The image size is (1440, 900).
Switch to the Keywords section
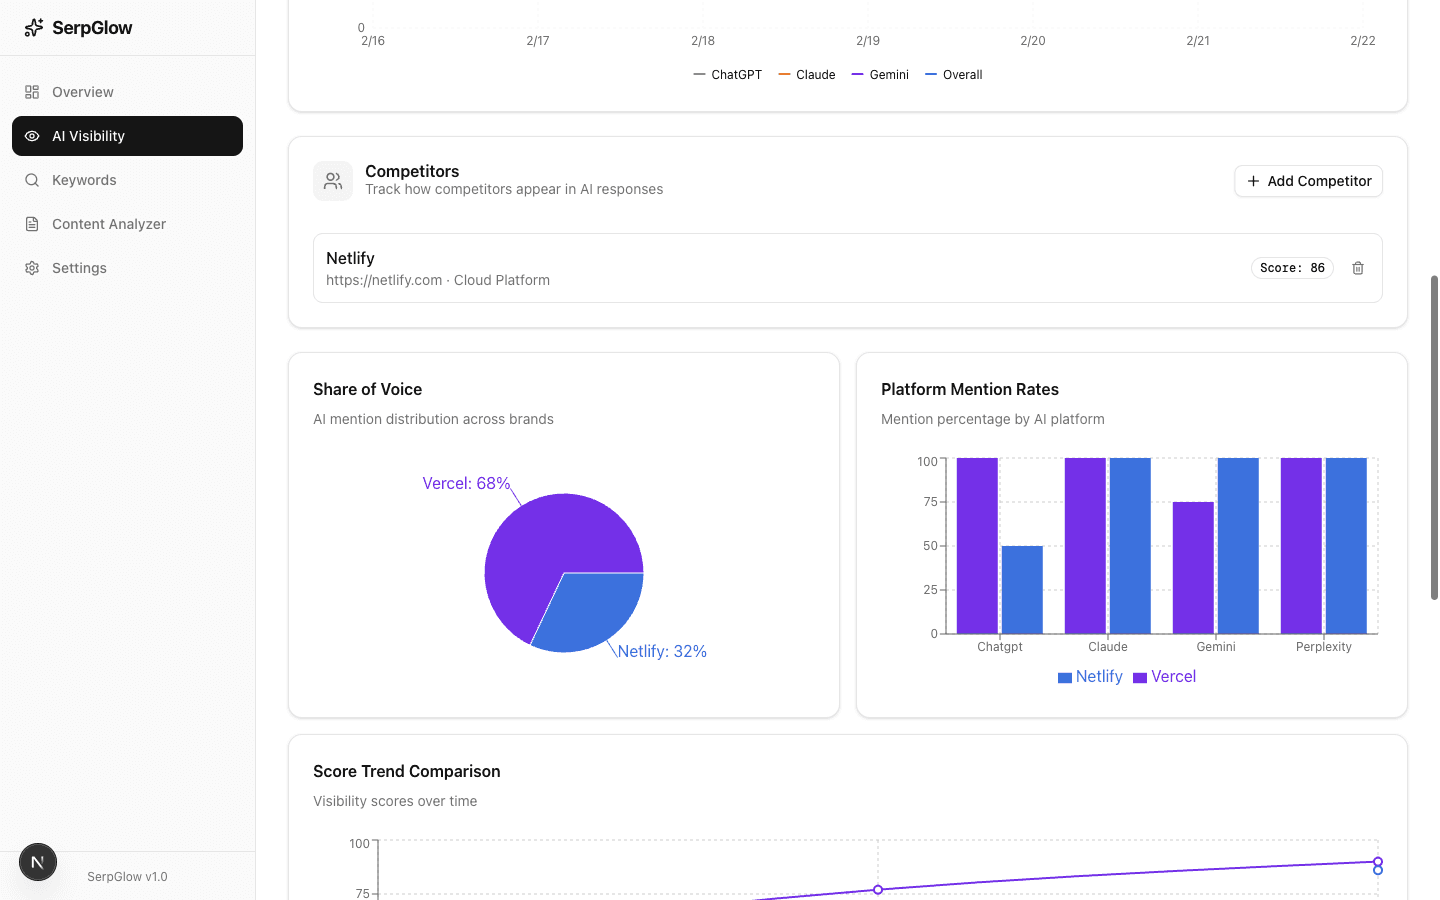point(84,179)
